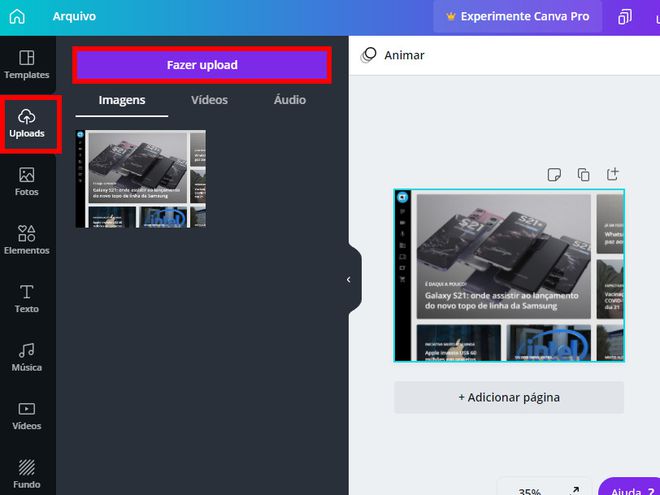Switch to the Vídeos uploads tab
The width and height of the screenshot is (660, 495).
(209, 100)
